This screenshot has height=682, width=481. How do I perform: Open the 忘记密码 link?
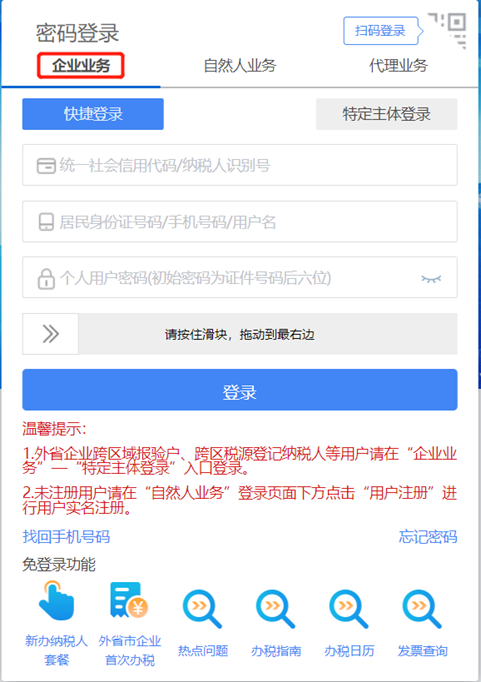point(428,537)
